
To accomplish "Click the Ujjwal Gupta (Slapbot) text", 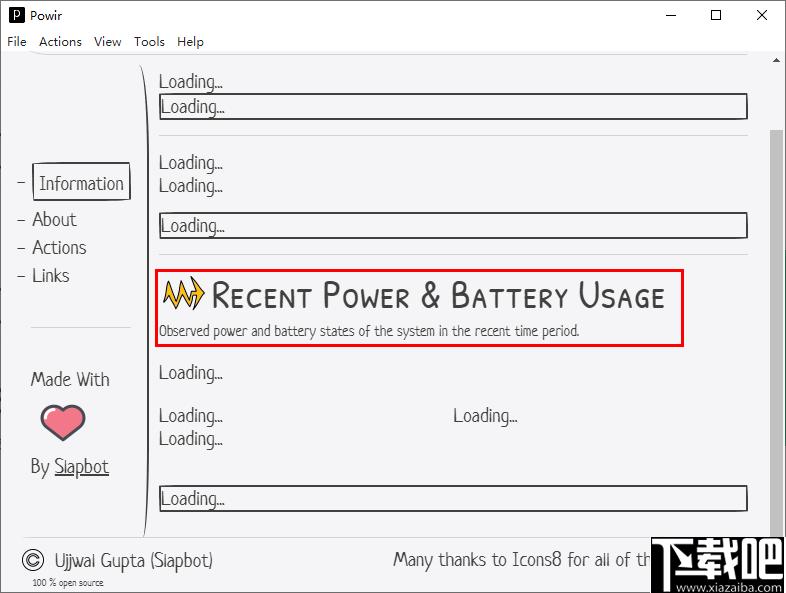I will click(133, 560).
